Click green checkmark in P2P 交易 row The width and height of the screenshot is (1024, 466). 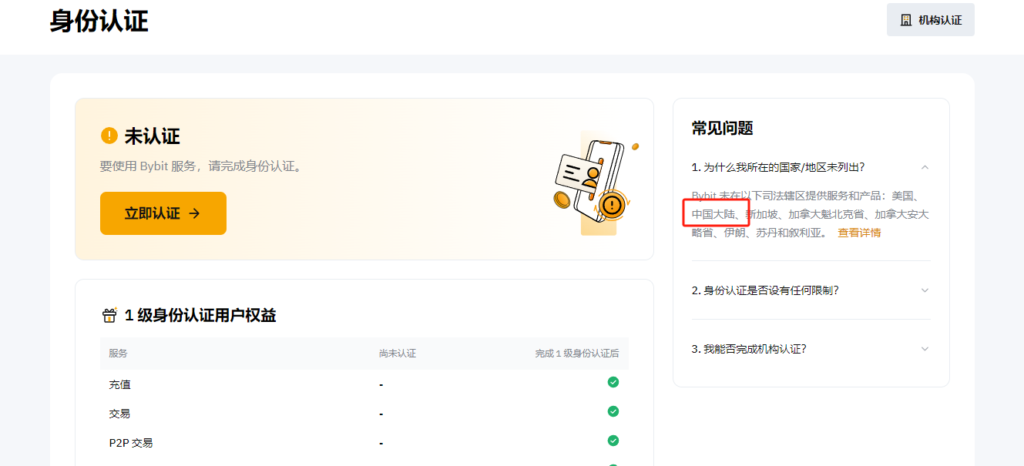pyautogui.click(x=613, y=441)
